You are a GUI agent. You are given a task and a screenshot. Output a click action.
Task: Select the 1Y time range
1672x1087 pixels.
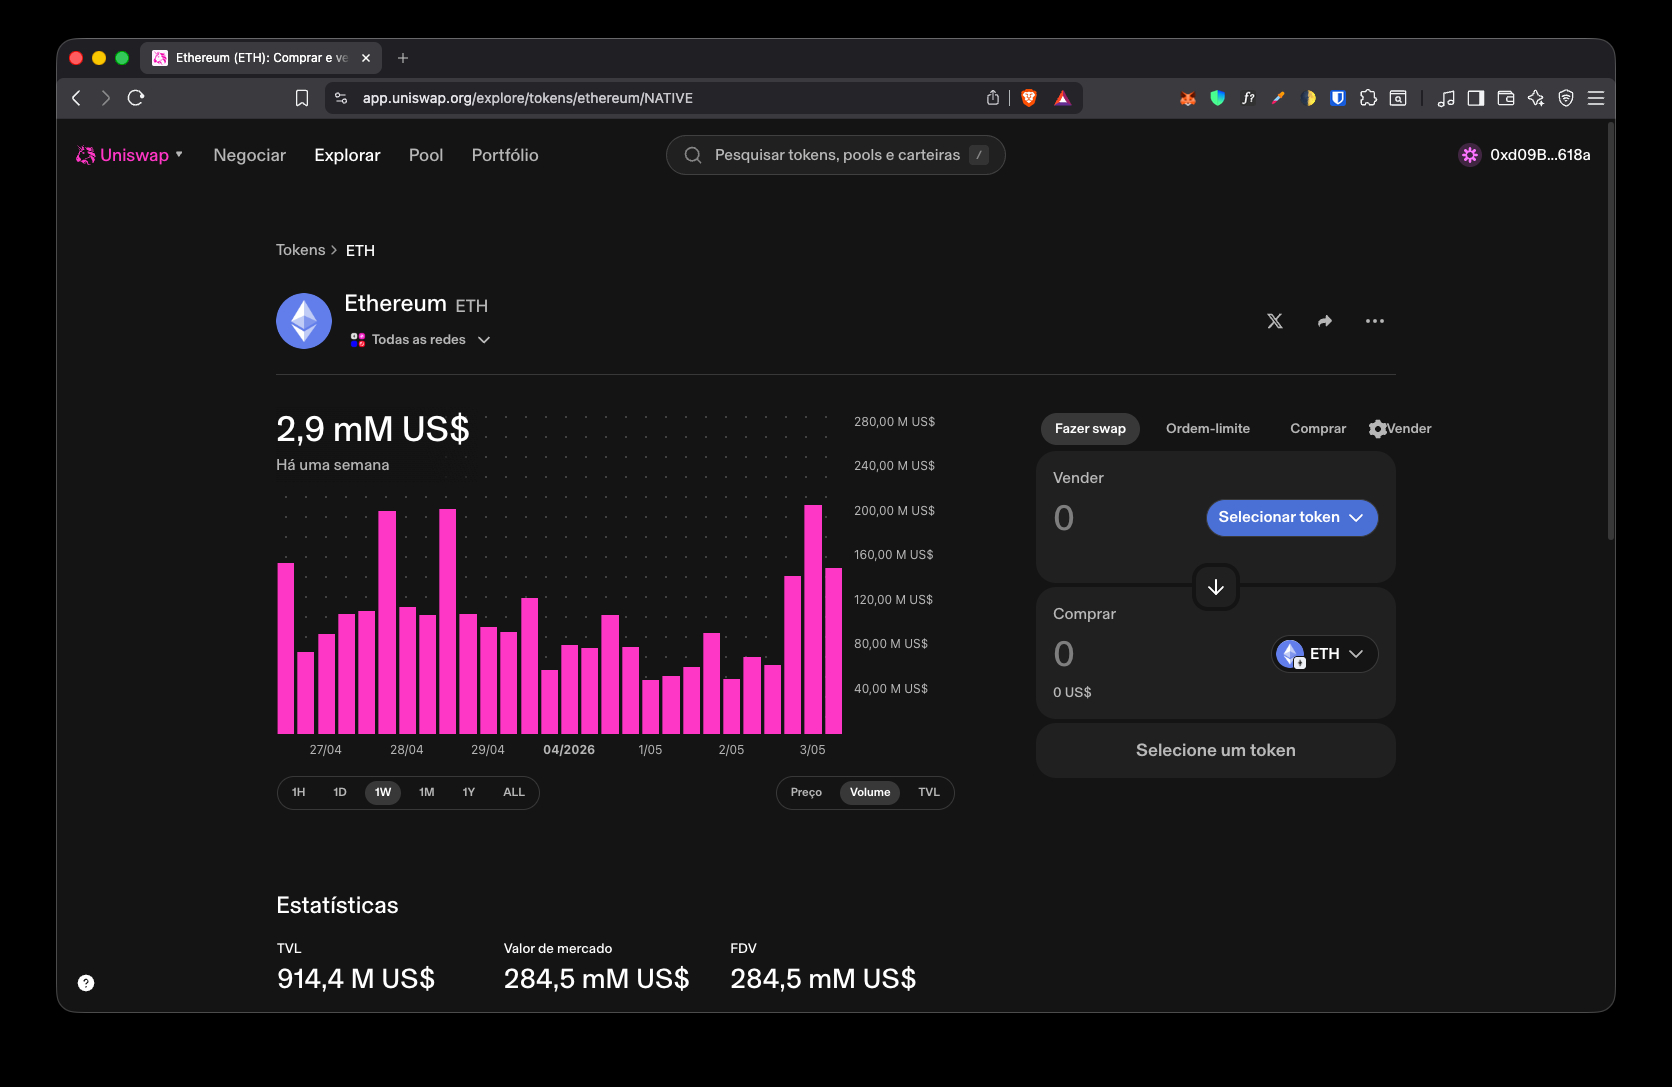[x=469, y=792]
